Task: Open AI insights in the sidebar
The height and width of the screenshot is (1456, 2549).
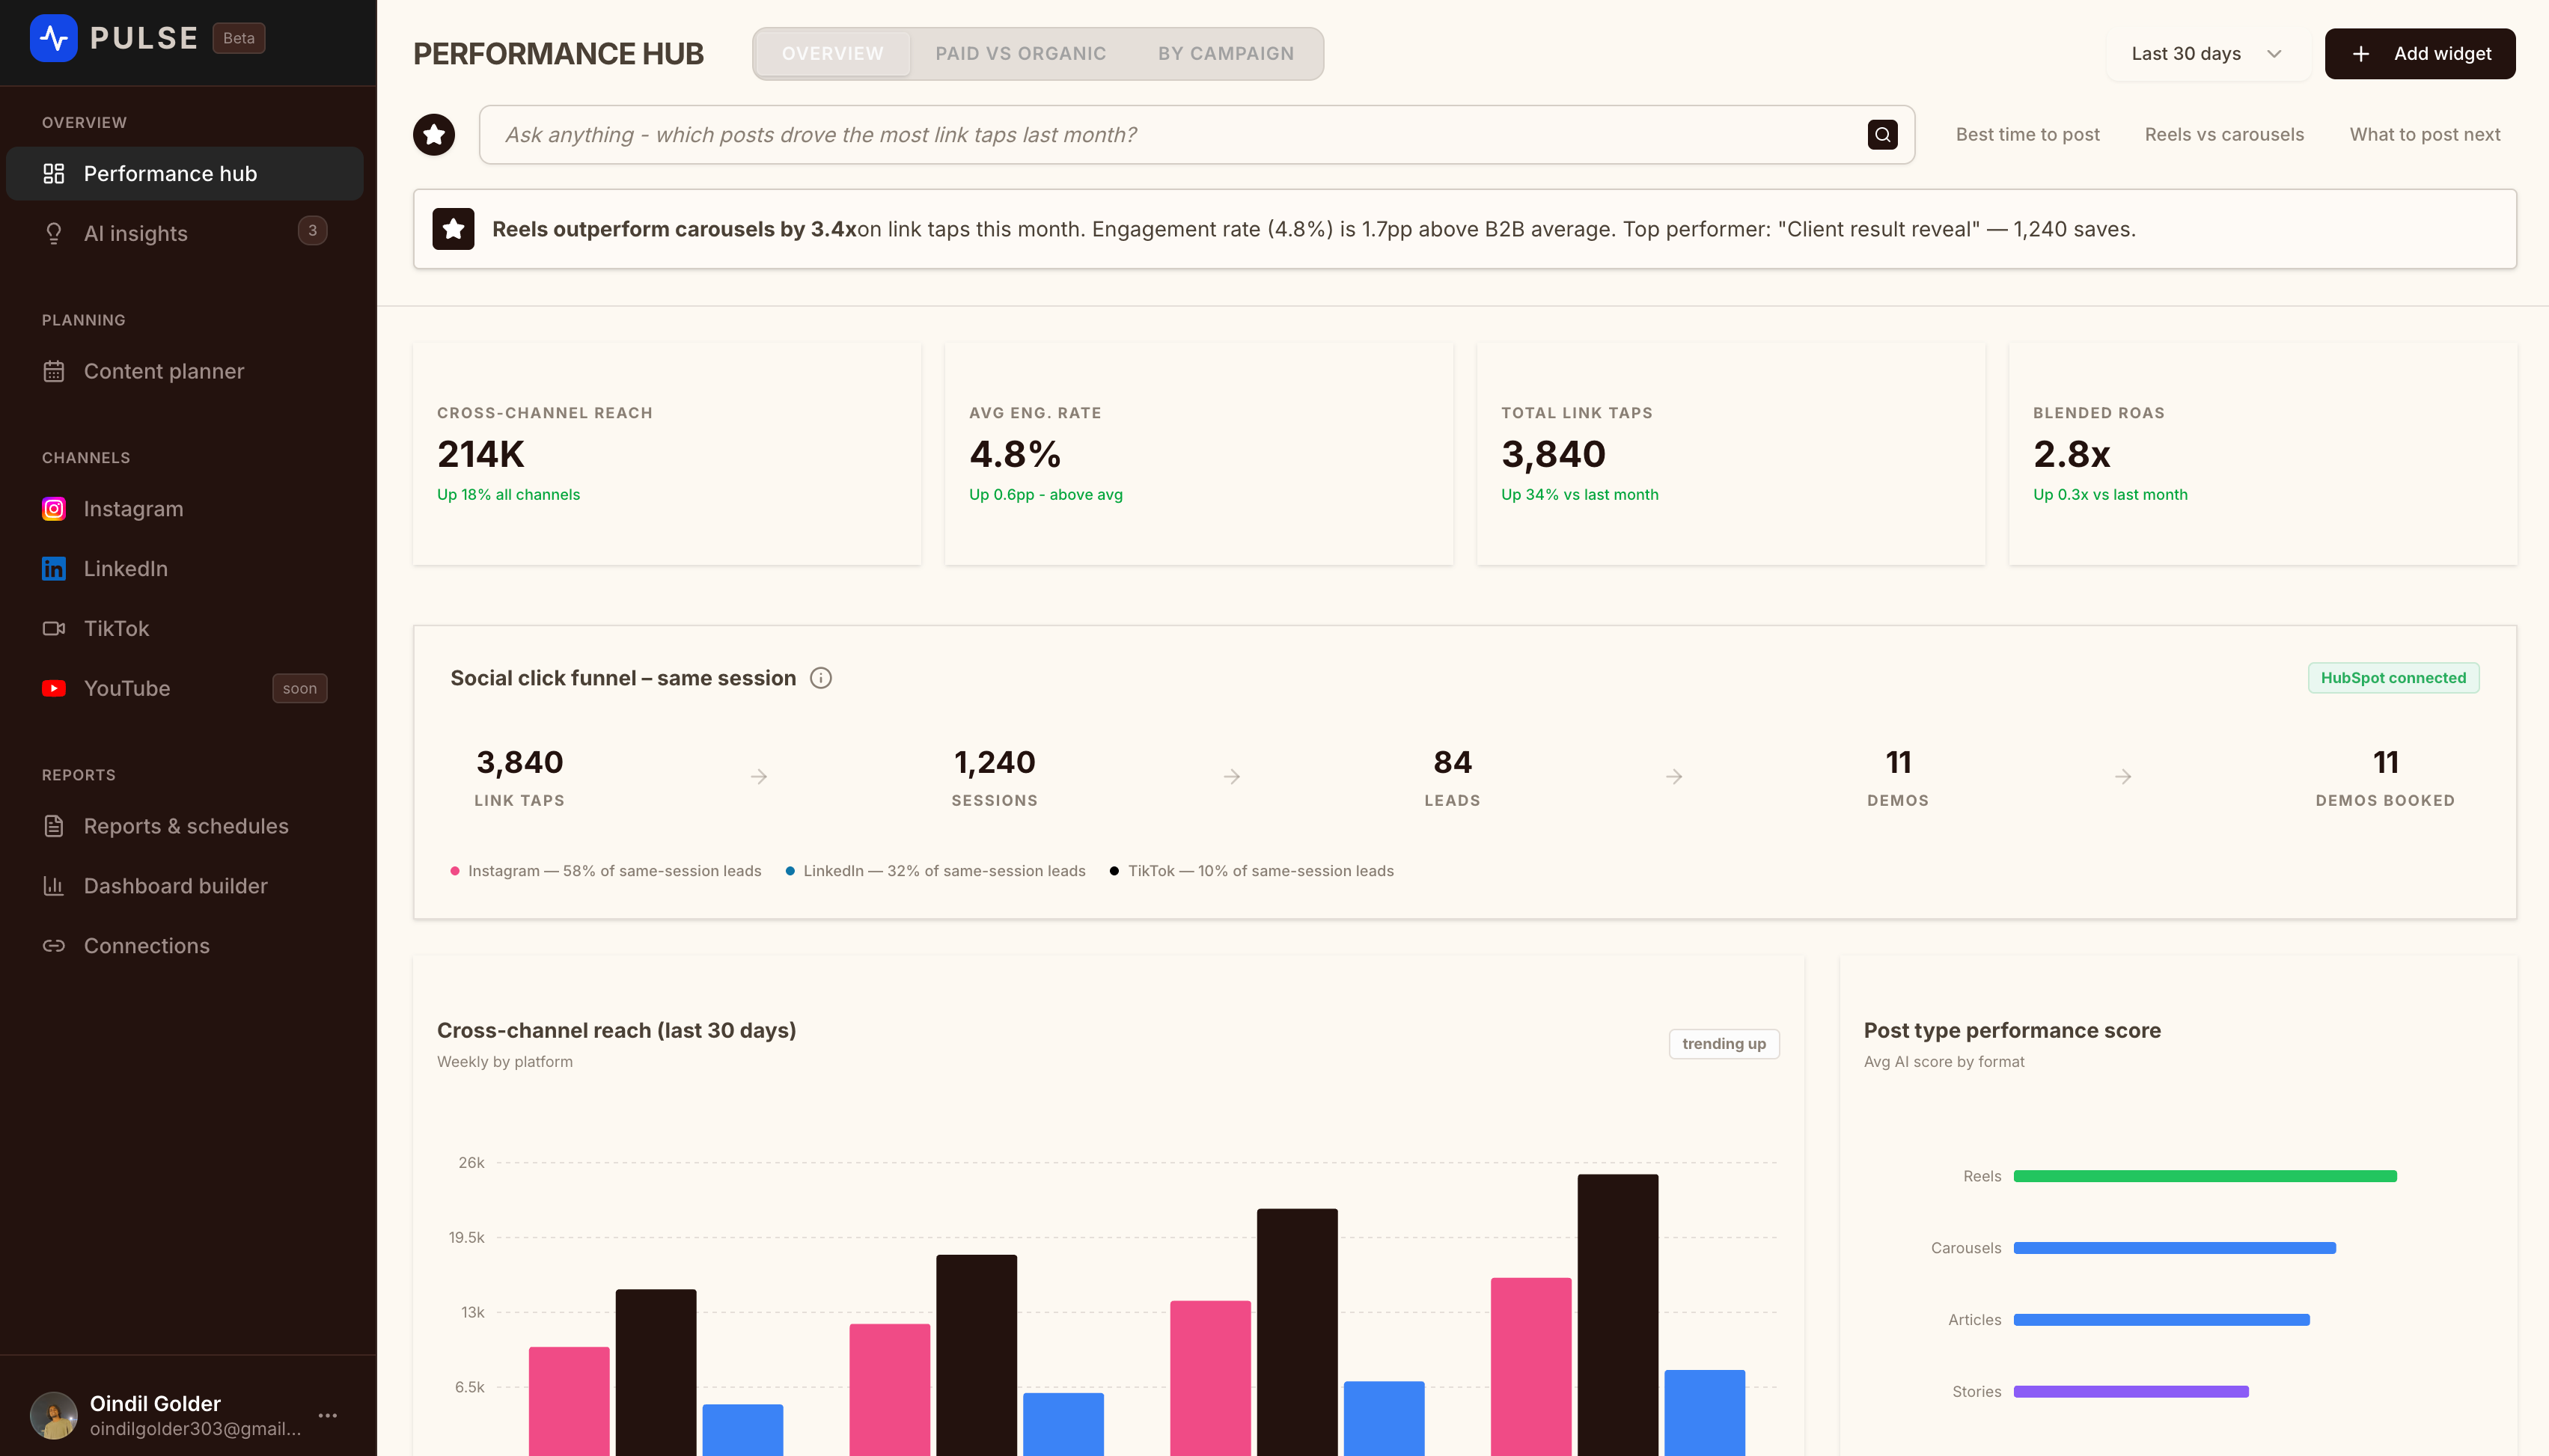Action: (185, 234)
